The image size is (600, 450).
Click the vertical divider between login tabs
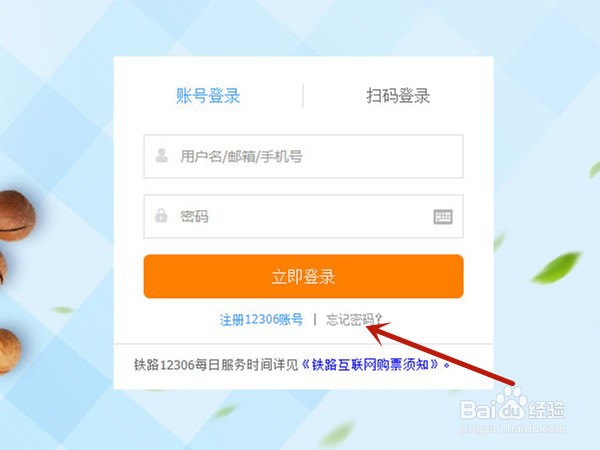(x=303, y=95)
